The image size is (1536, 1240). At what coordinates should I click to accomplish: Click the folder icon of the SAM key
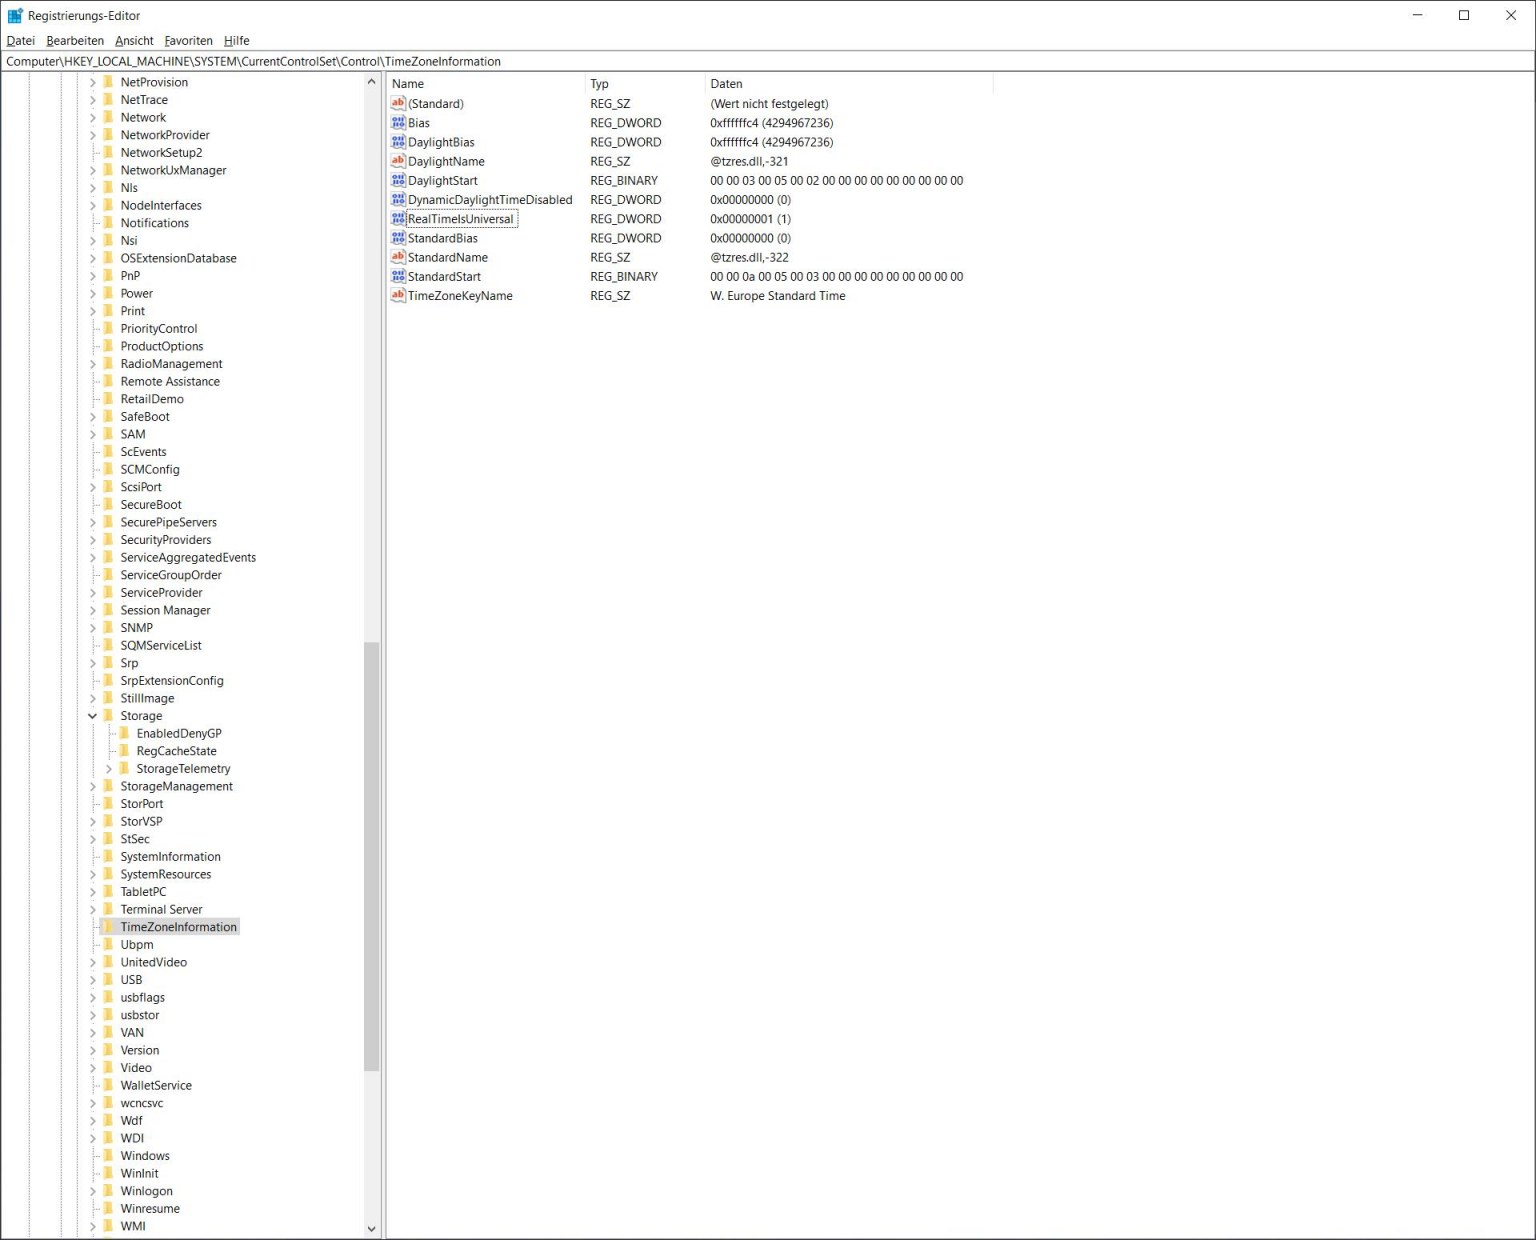click(109, 434)
